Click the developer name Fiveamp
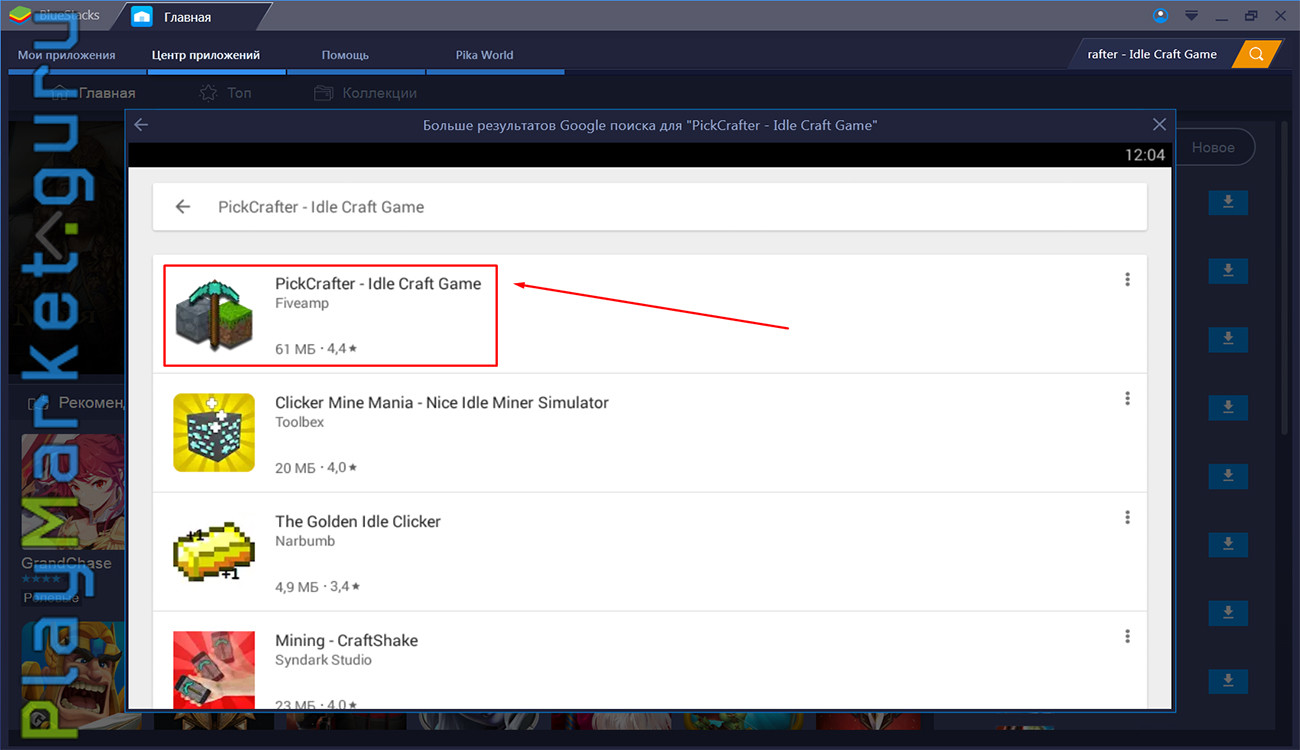1300x750 pixels. click(302, 303)
